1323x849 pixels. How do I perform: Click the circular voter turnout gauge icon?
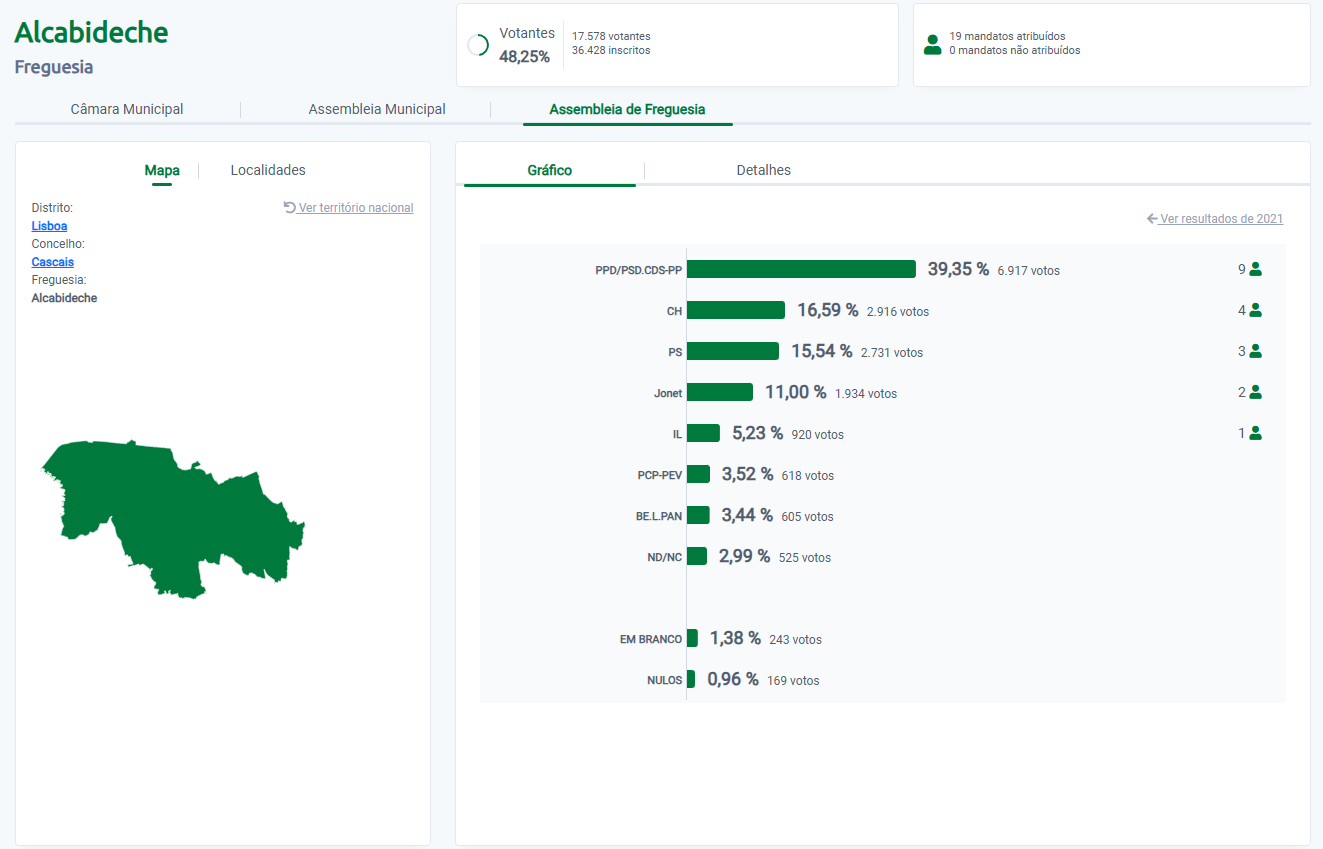[x=478, y=45]
